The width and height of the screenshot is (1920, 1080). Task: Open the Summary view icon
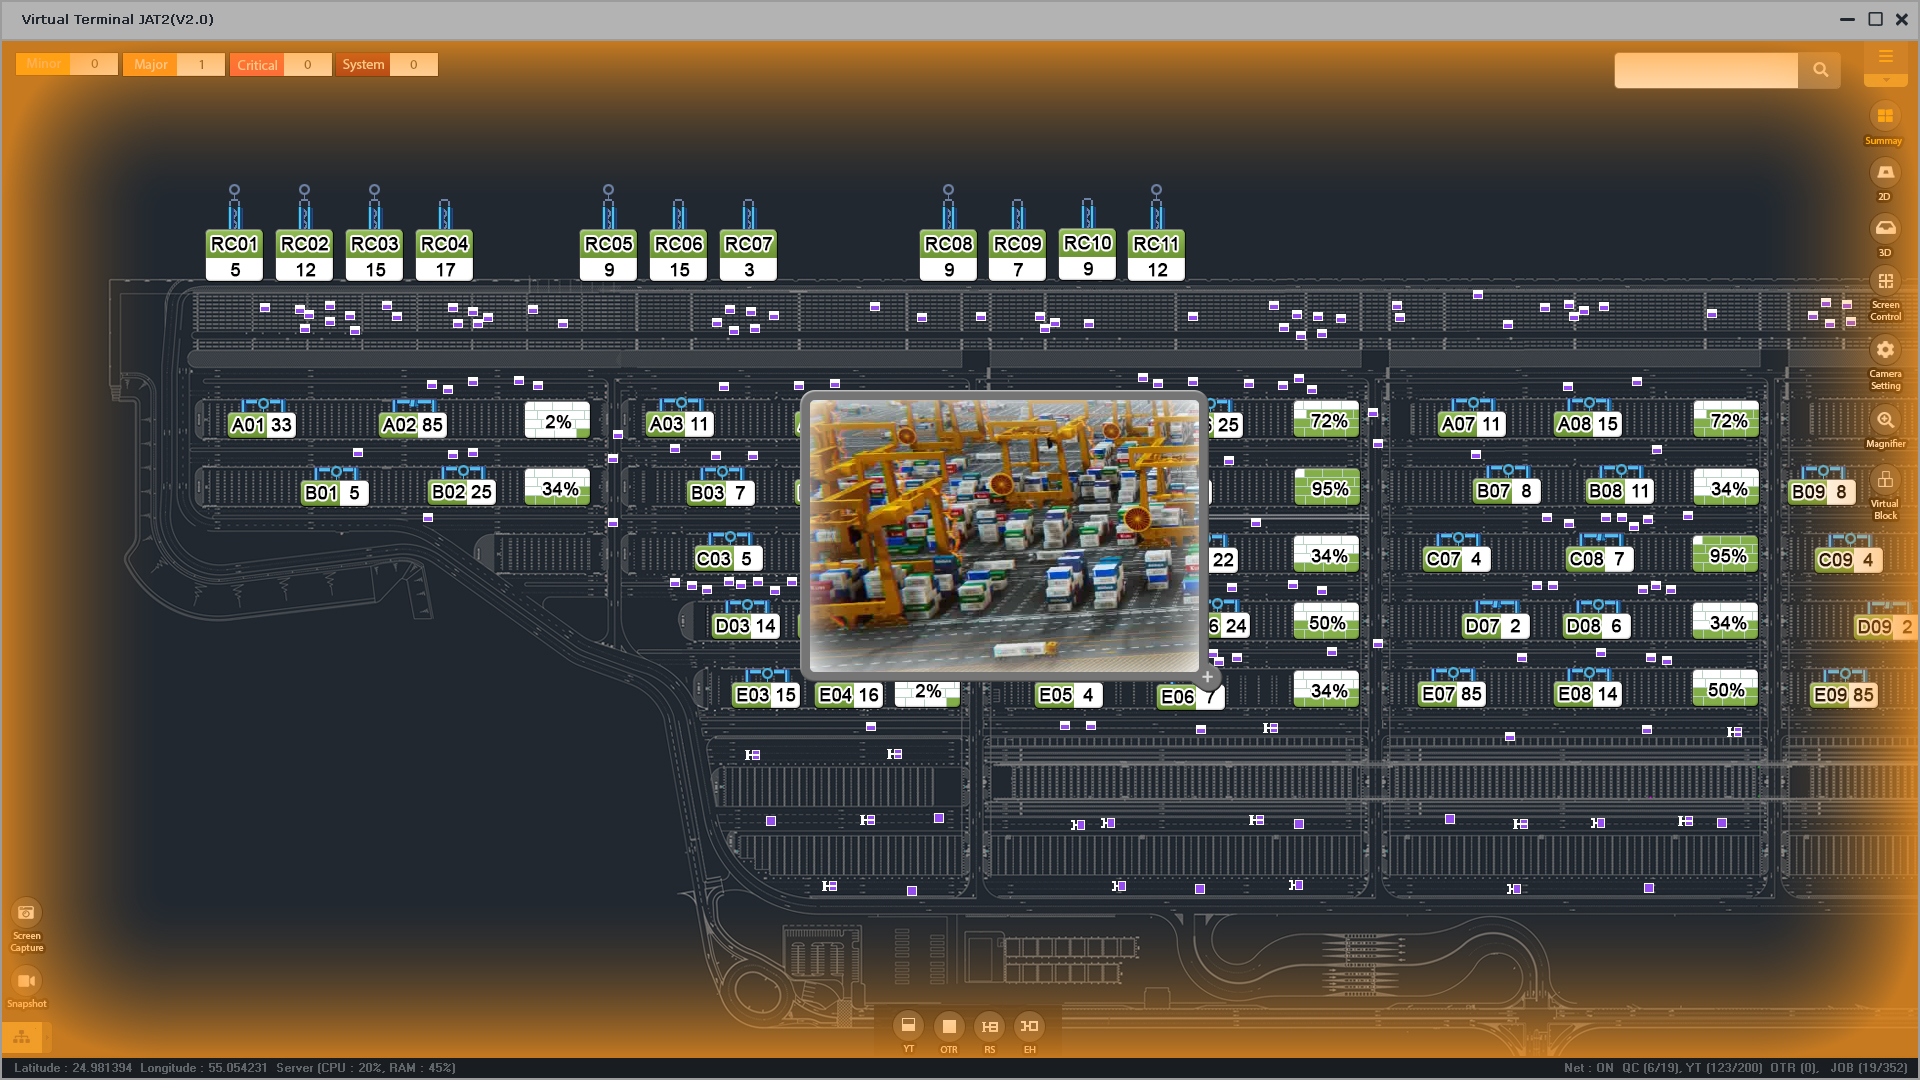click(1884, 117)
